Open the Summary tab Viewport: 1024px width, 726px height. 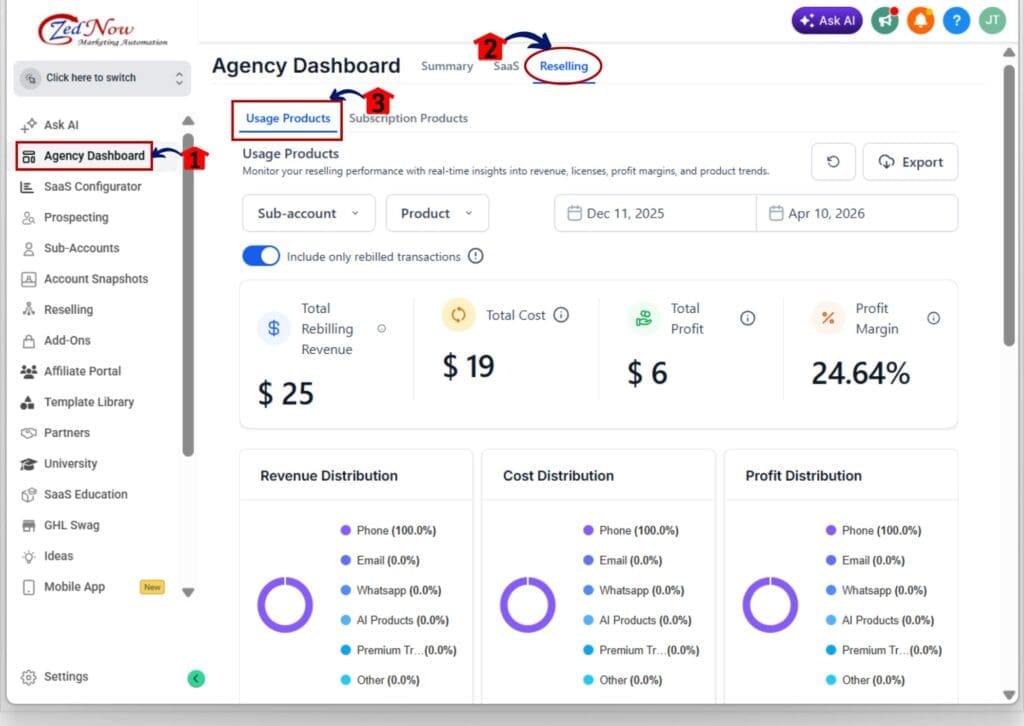click(x=446, y=66)
